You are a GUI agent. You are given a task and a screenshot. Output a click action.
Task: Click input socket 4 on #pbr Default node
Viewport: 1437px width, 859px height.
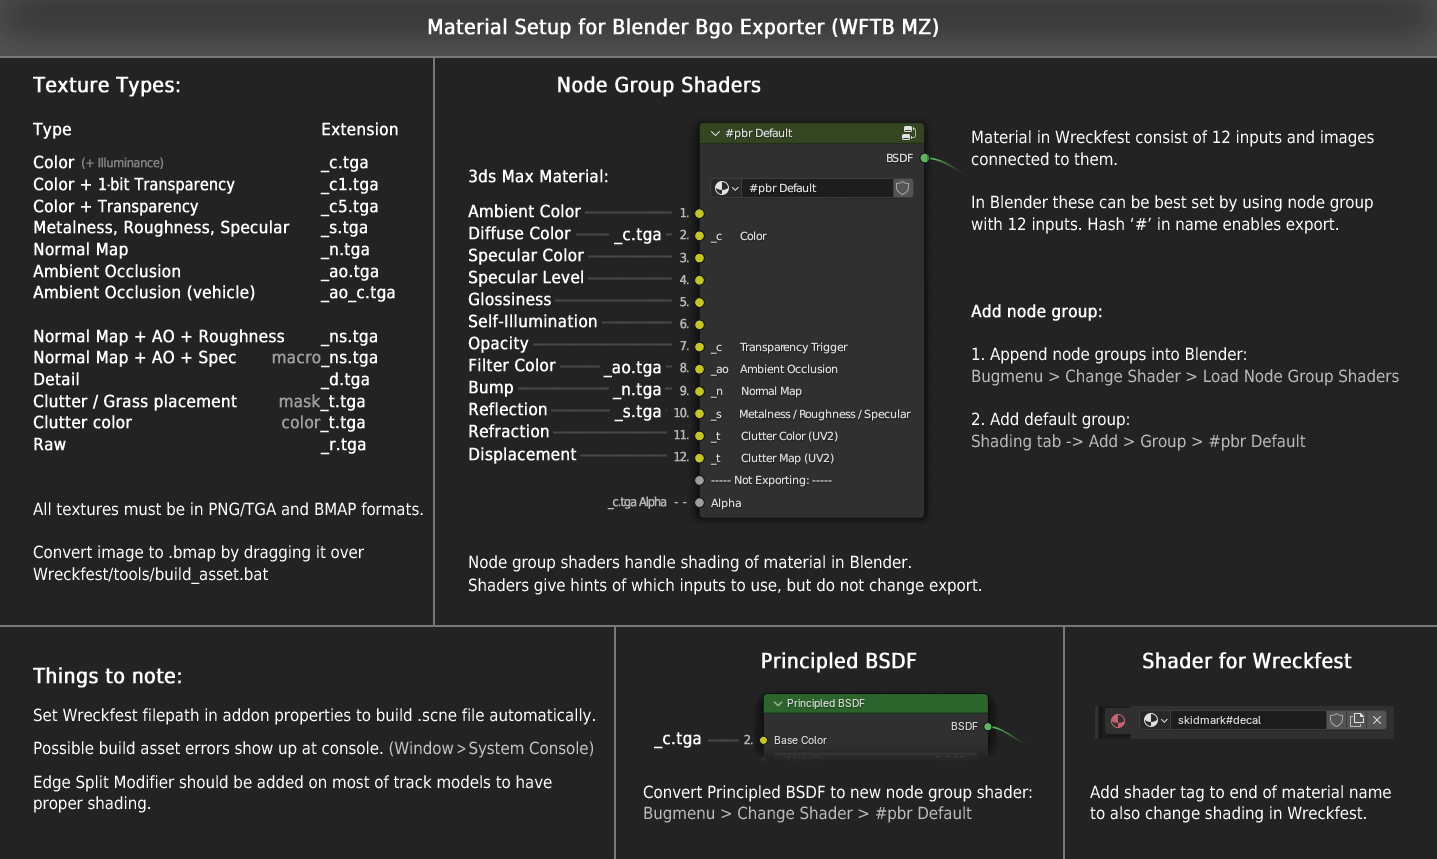pos(700,280)
